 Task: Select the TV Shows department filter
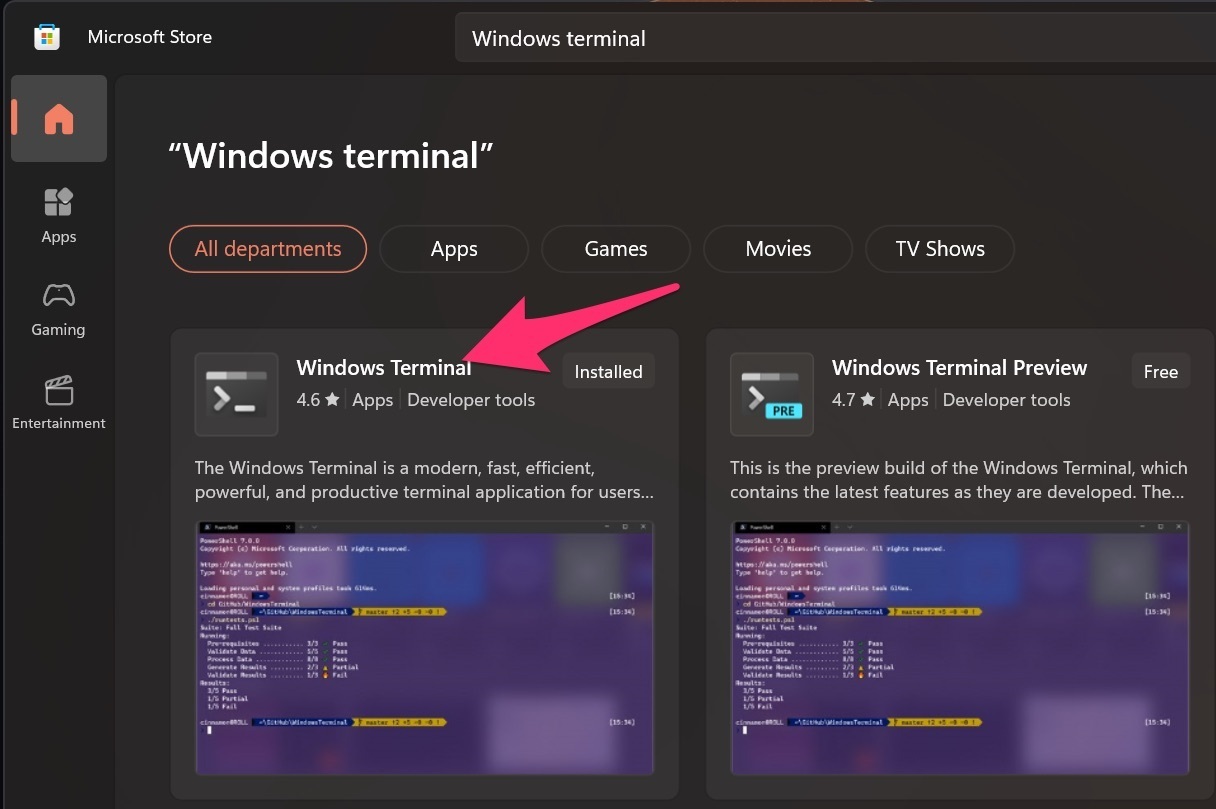point(939,248)
